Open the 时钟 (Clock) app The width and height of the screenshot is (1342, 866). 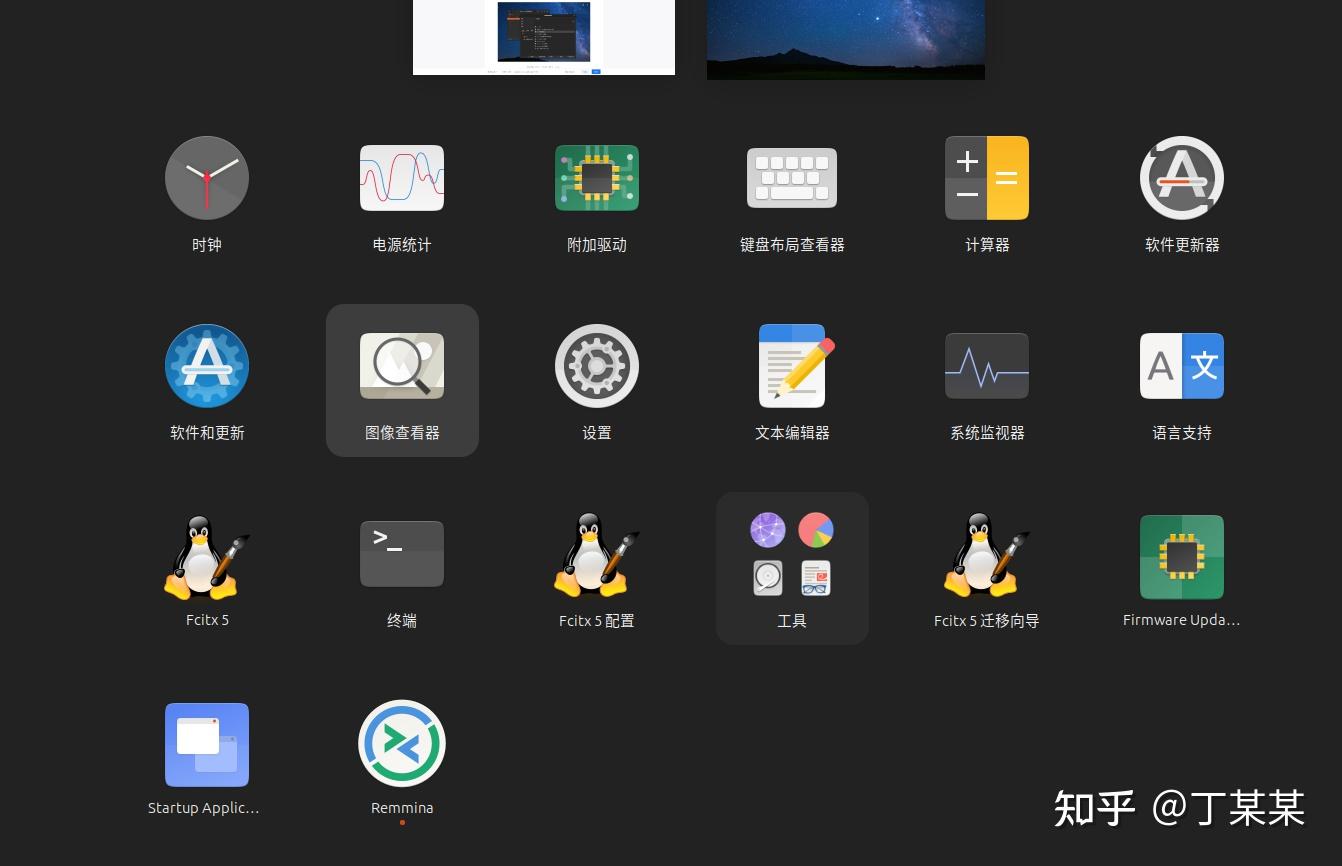coord(207,178)
